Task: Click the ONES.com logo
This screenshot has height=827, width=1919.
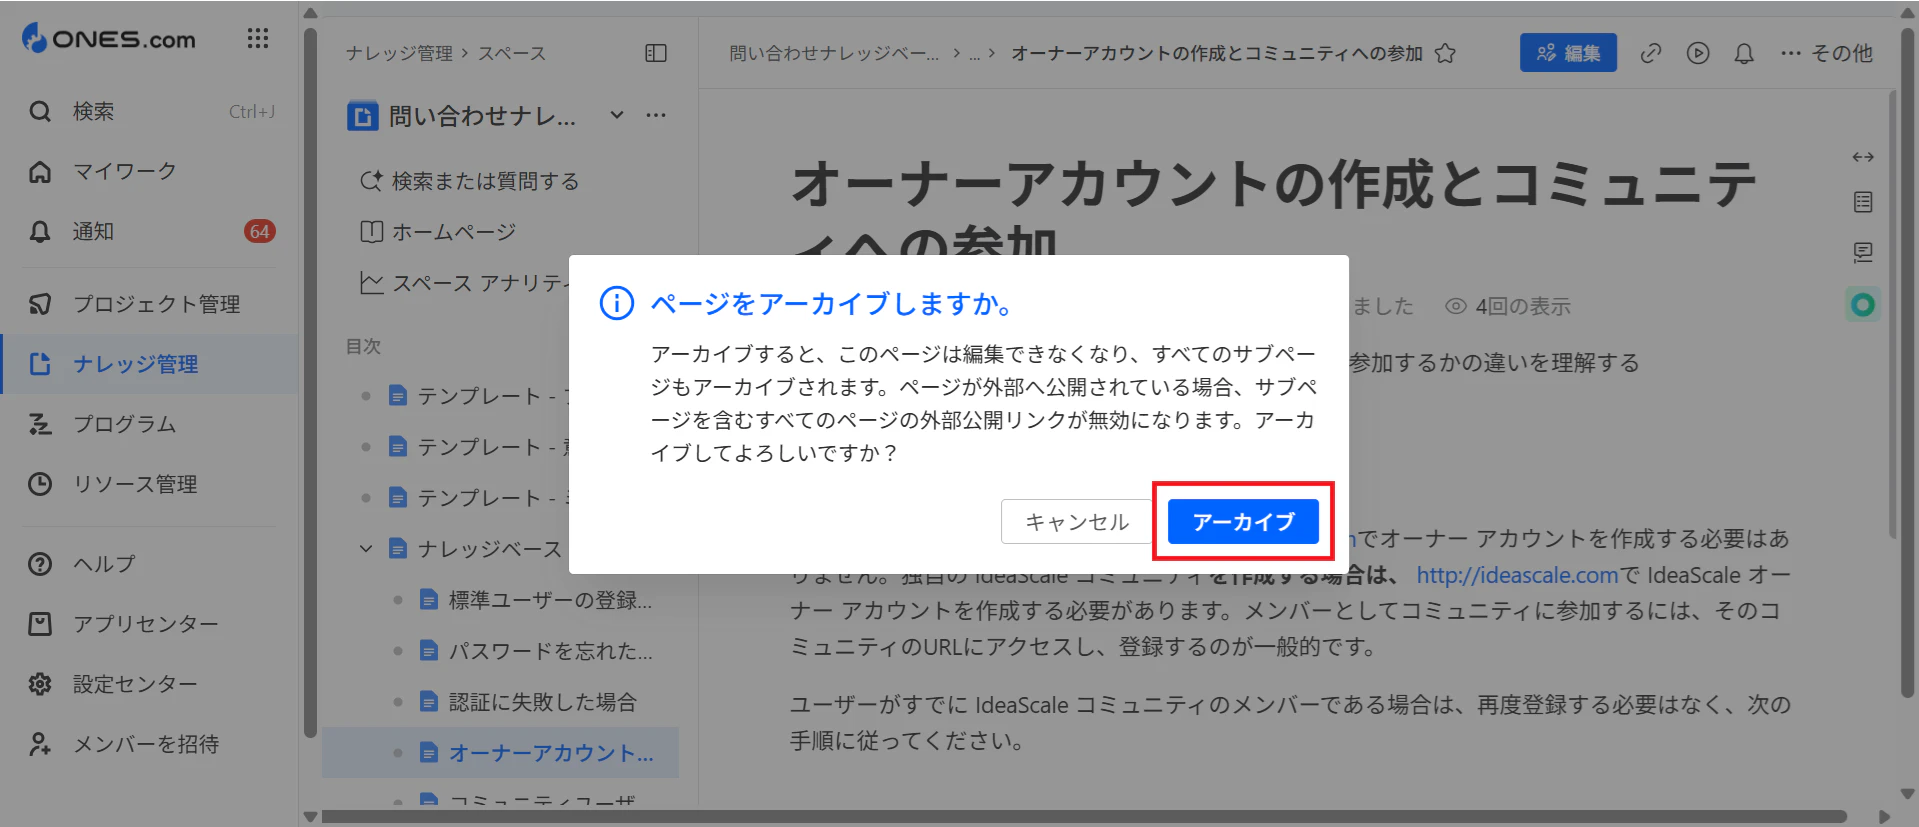Action: [x=109, y=39]
